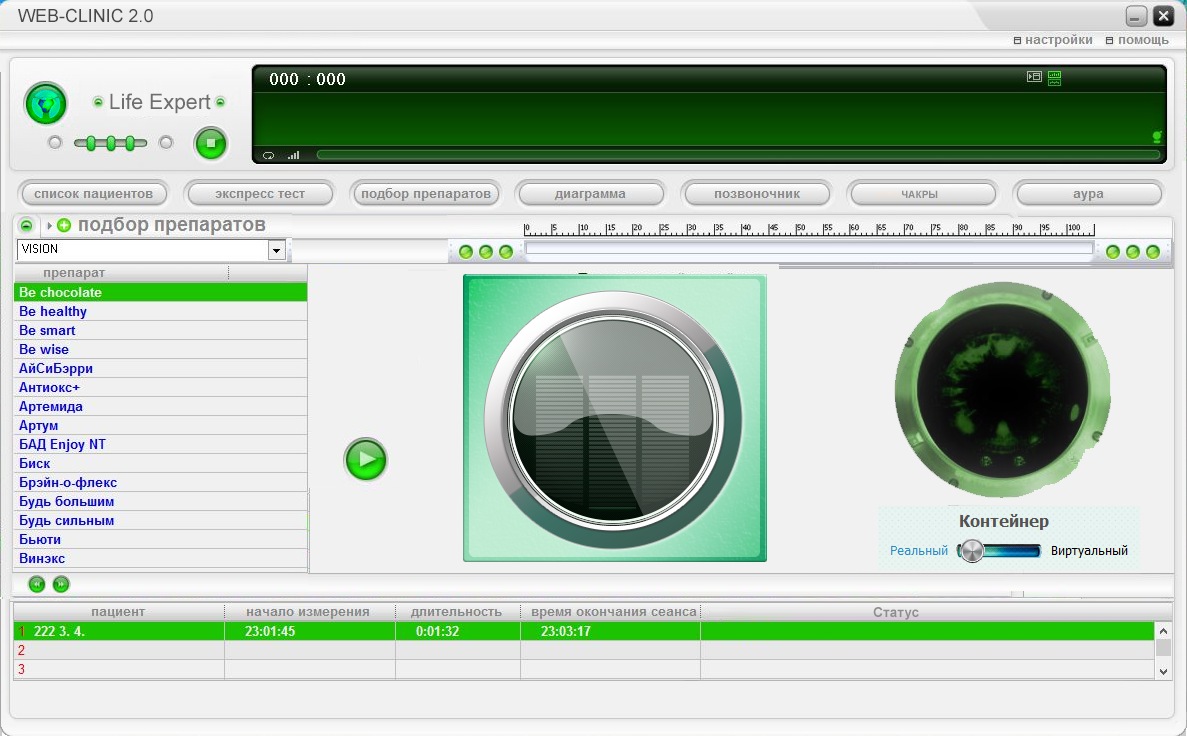
Task: Click the round green Life Expert logo button
Action: (x=46, y=104)
